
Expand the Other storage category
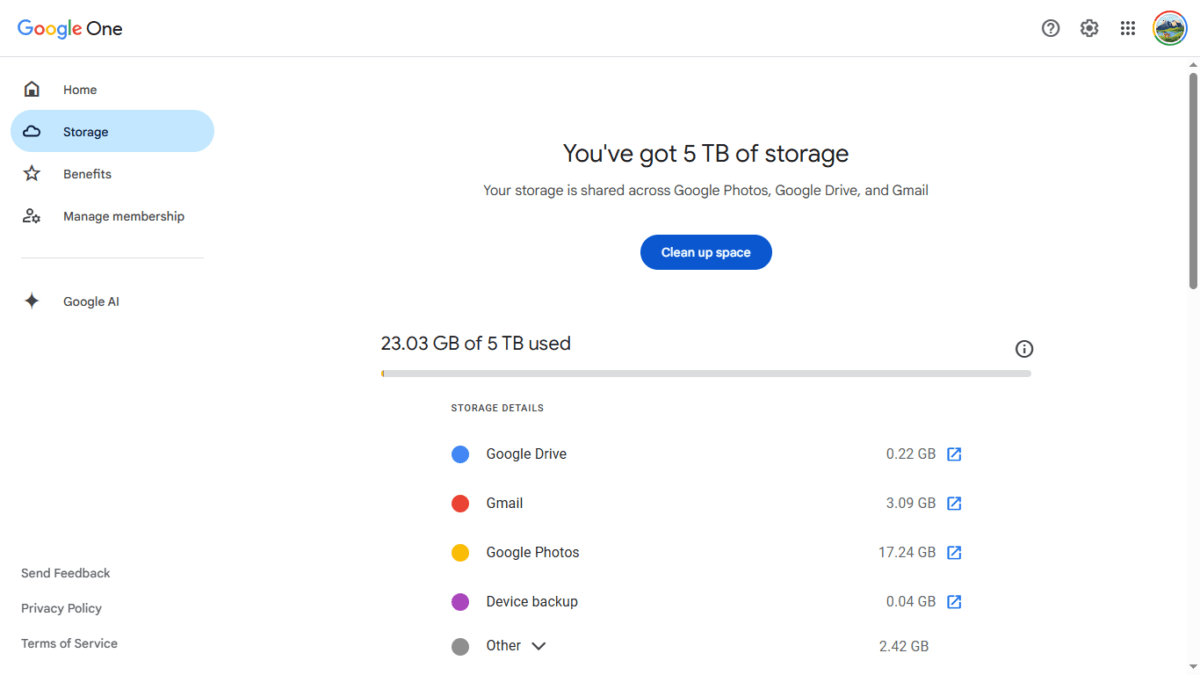(539, 645)
